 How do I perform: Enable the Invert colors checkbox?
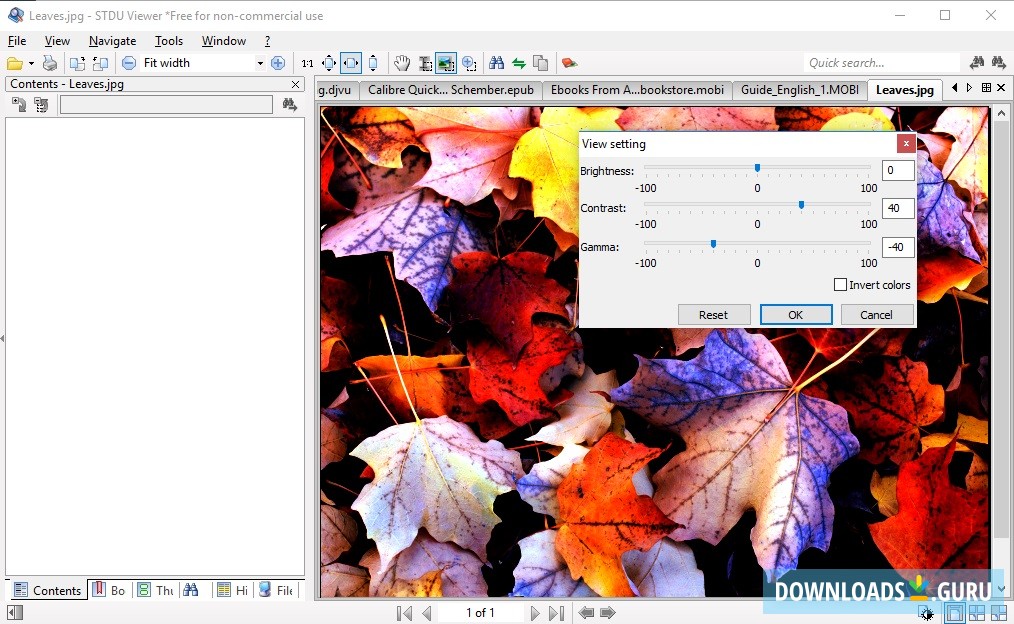[841, 284]
